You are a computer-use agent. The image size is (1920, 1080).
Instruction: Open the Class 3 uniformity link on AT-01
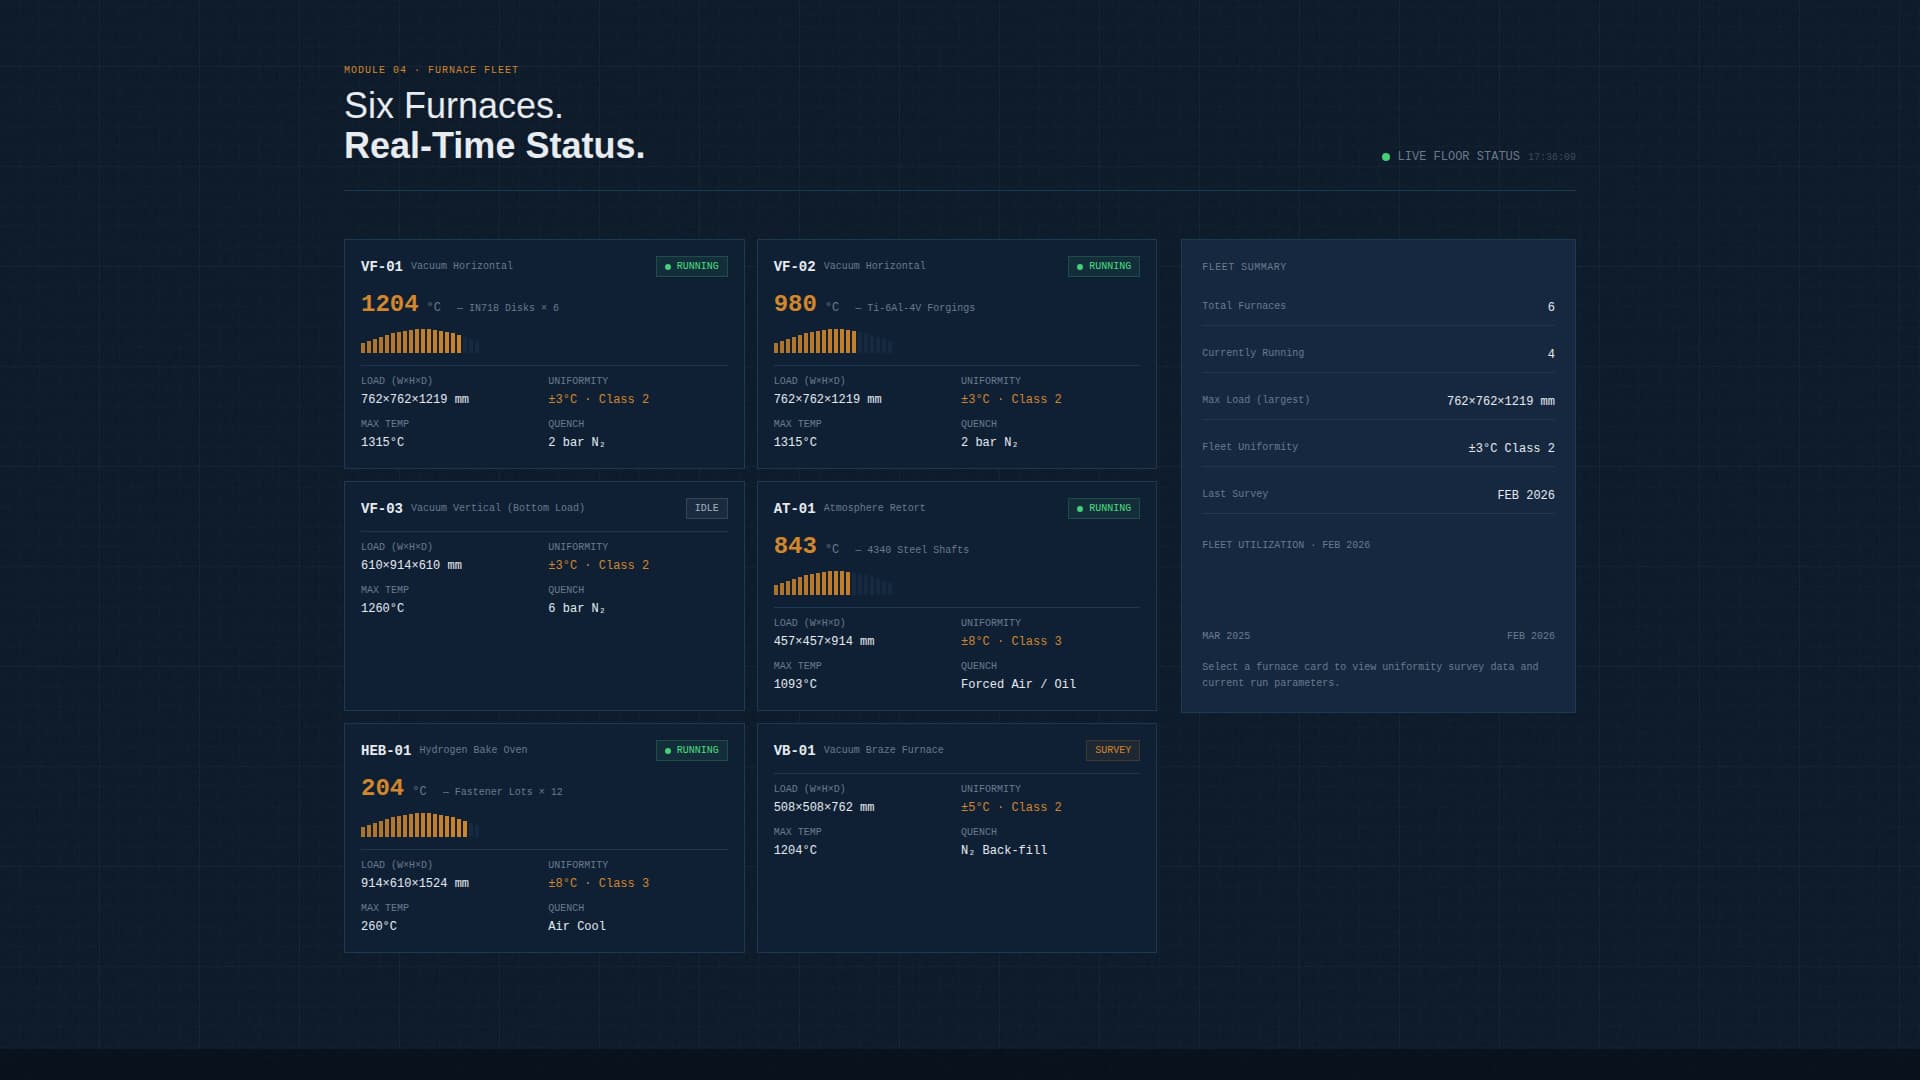(x=1036, y=641)
